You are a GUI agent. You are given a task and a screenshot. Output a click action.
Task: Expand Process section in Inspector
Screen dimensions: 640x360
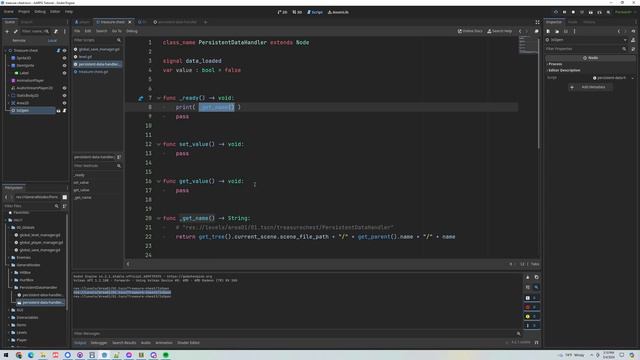pyautogui.click(x=591, y=64)
